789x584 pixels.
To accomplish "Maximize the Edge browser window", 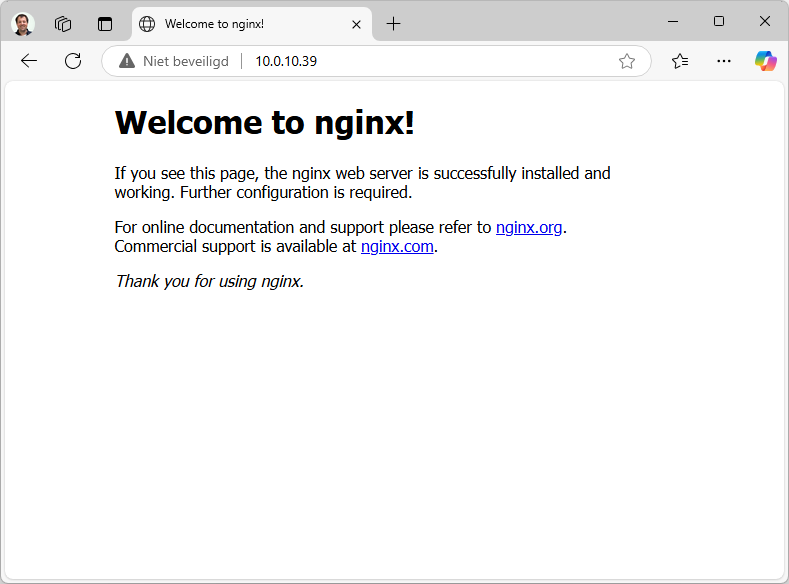I will (719, 21).
